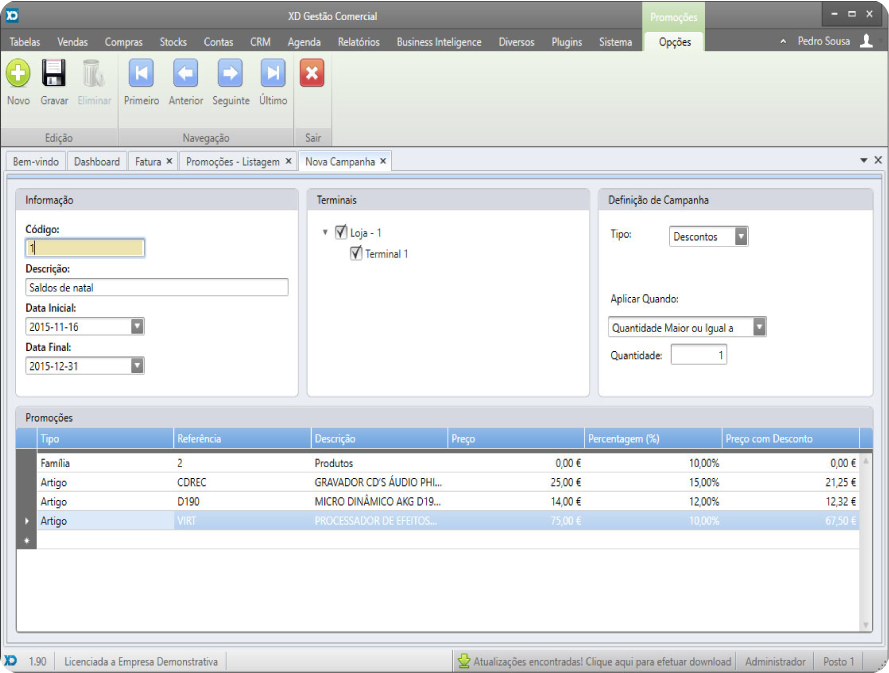This screenshot has width=889, height=673.
Task: Open the Vendas menu
Action: pos(72,42)
